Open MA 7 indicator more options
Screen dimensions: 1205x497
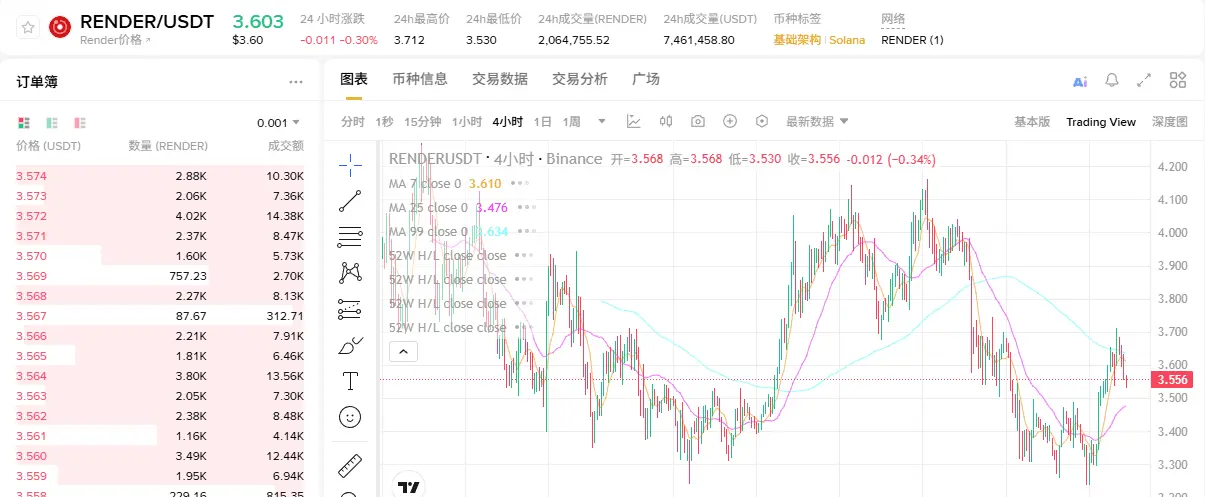[518, 184]
